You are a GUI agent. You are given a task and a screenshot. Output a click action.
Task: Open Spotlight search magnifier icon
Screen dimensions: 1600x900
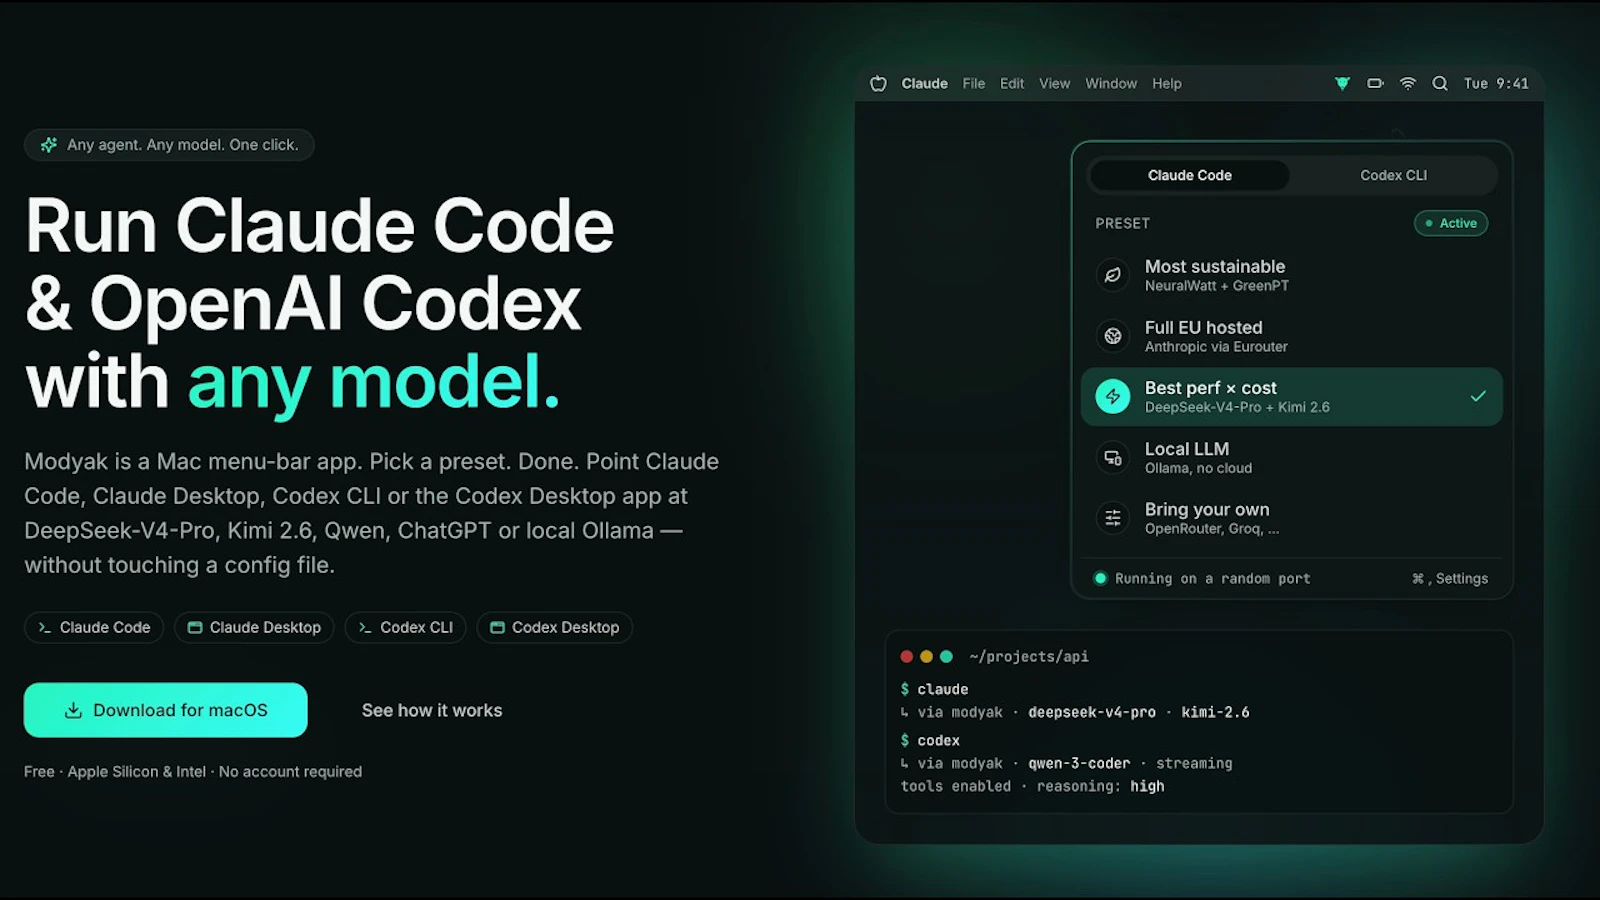click(1440, 84)
